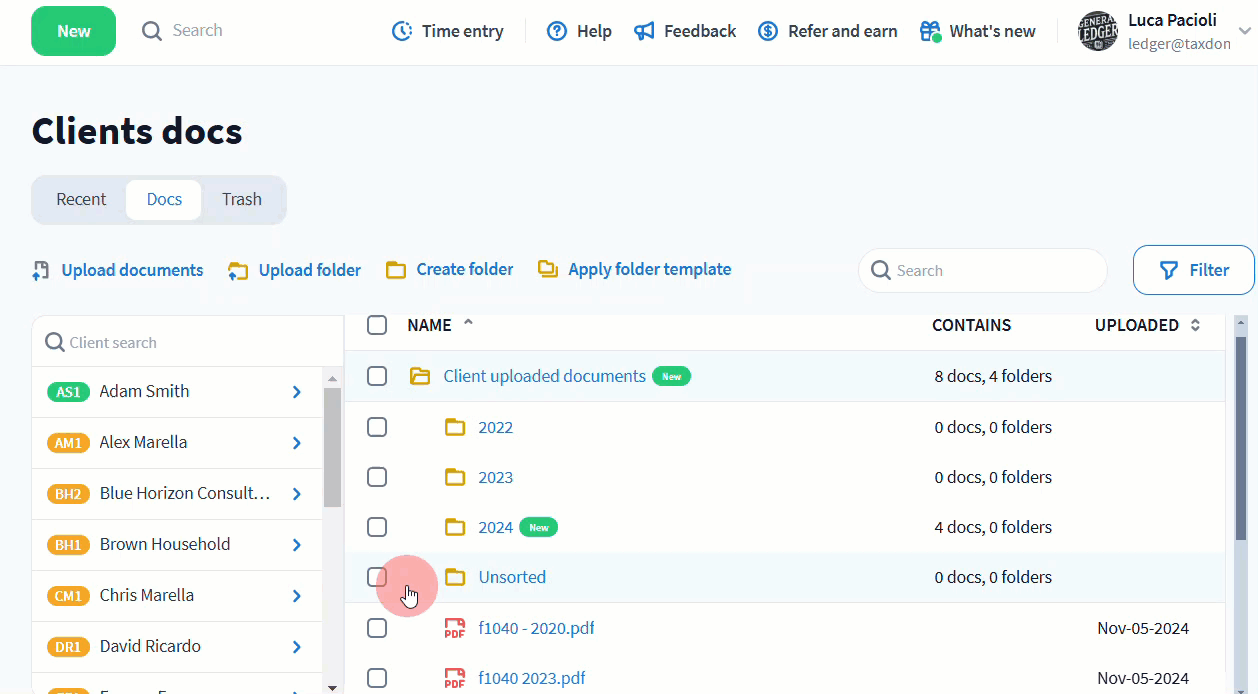Viewport: 1258px width, 694px height.
Task: Select the f1040 - 2020.pdf checkbox
Action: tap(377, 628)
